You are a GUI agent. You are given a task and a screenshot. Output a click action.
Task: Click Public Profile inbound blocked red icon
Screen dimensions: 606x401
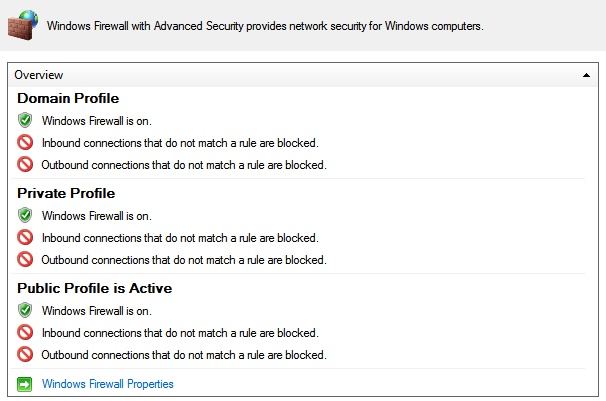pos(25,333)
